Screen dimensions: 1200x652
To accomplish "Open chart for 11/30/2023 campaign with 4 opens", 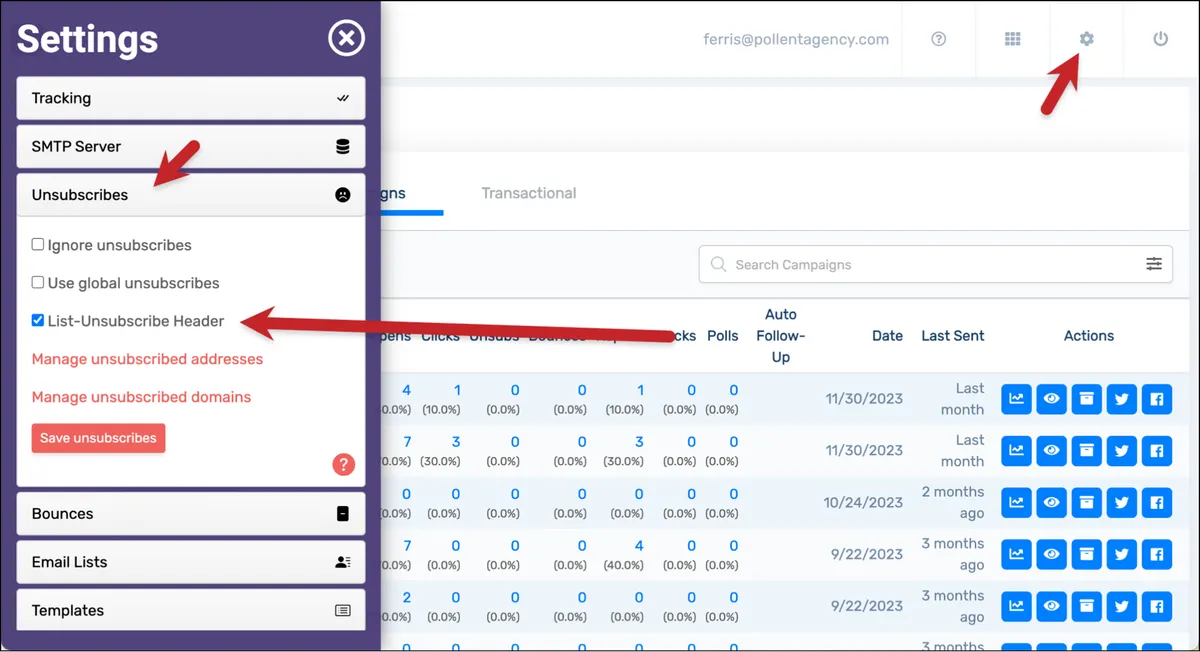I will click(1017, 399).
